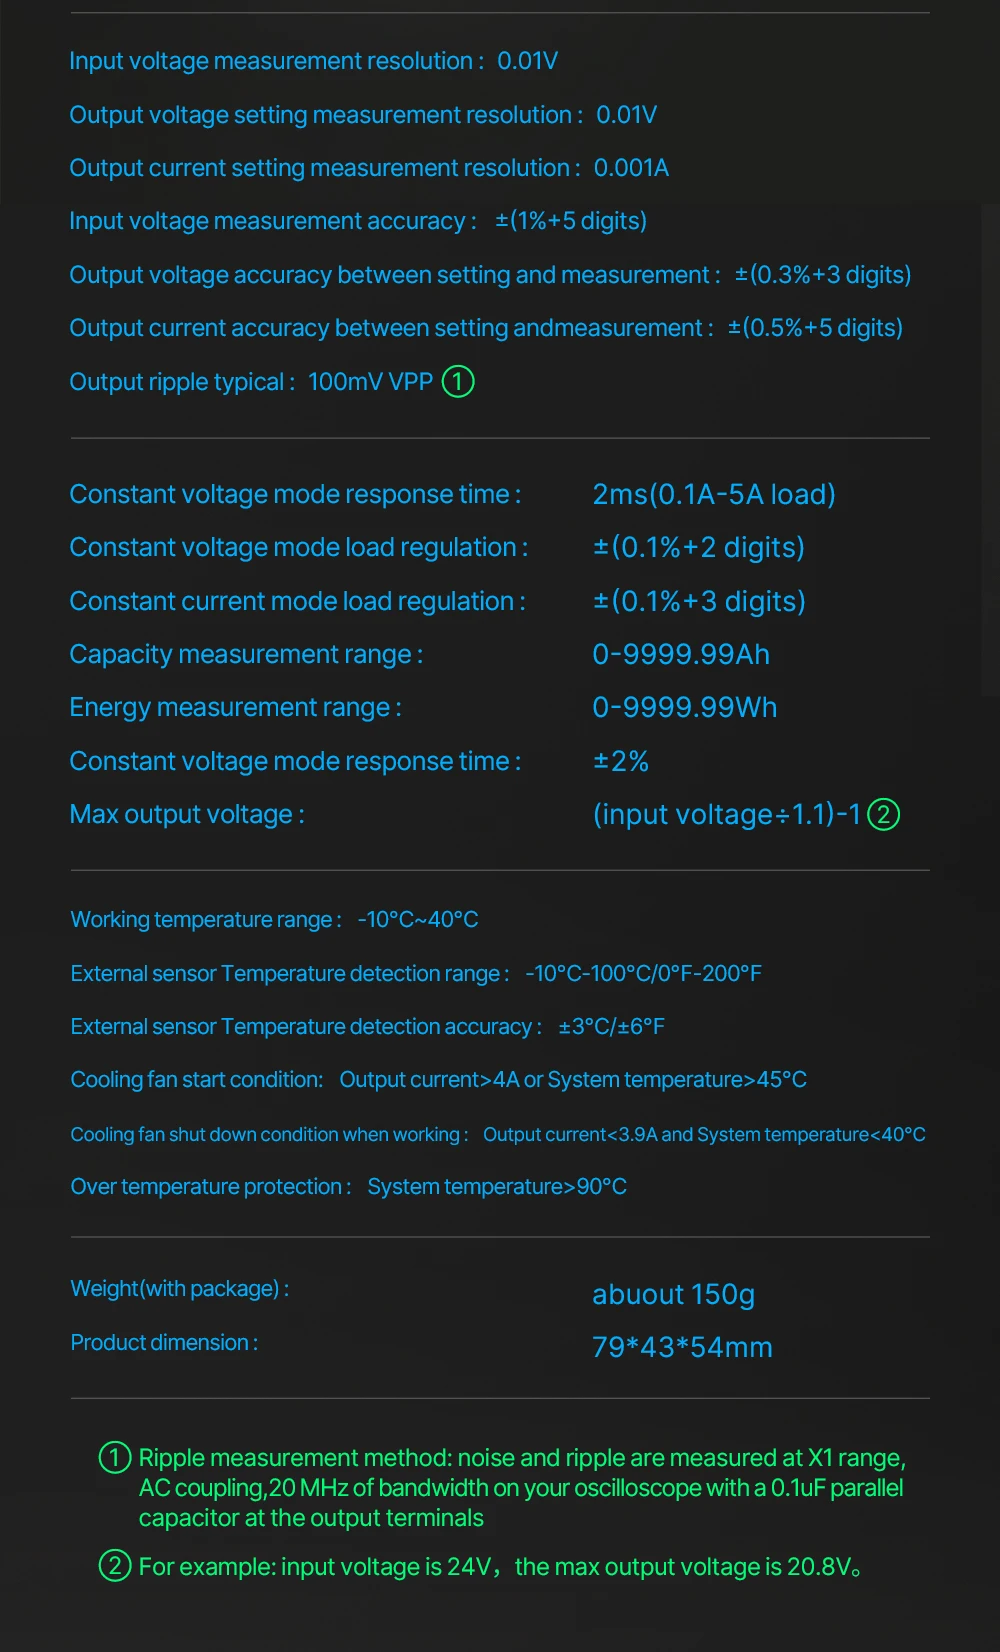The width and height of the screenshot is (1000, 1652).
Task: Click the (input voltage÷1.1)-1 formula
Action: pos(727,814)
